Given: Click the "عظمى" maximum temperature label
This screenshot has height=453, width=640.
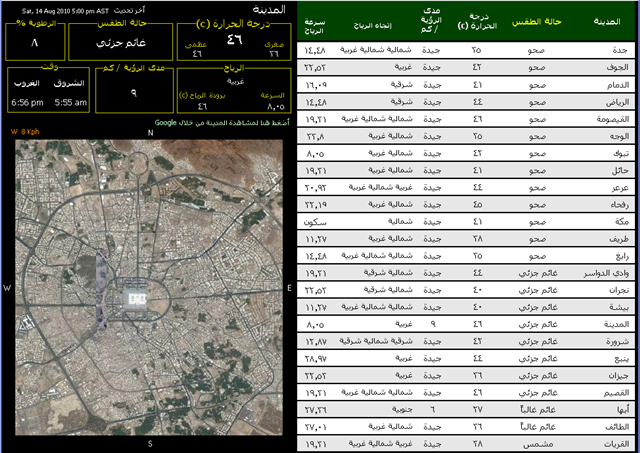Looking at the screenshot, I should 196,44.
